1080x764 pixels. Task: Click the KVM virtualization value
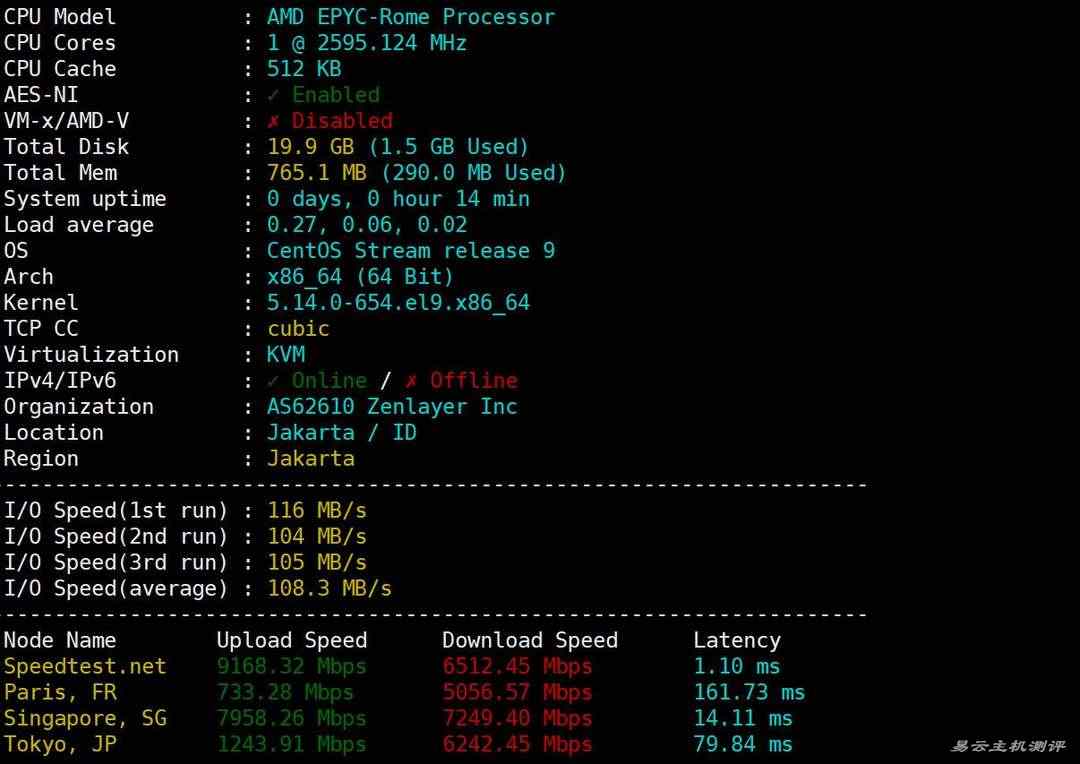pos(286,355)
